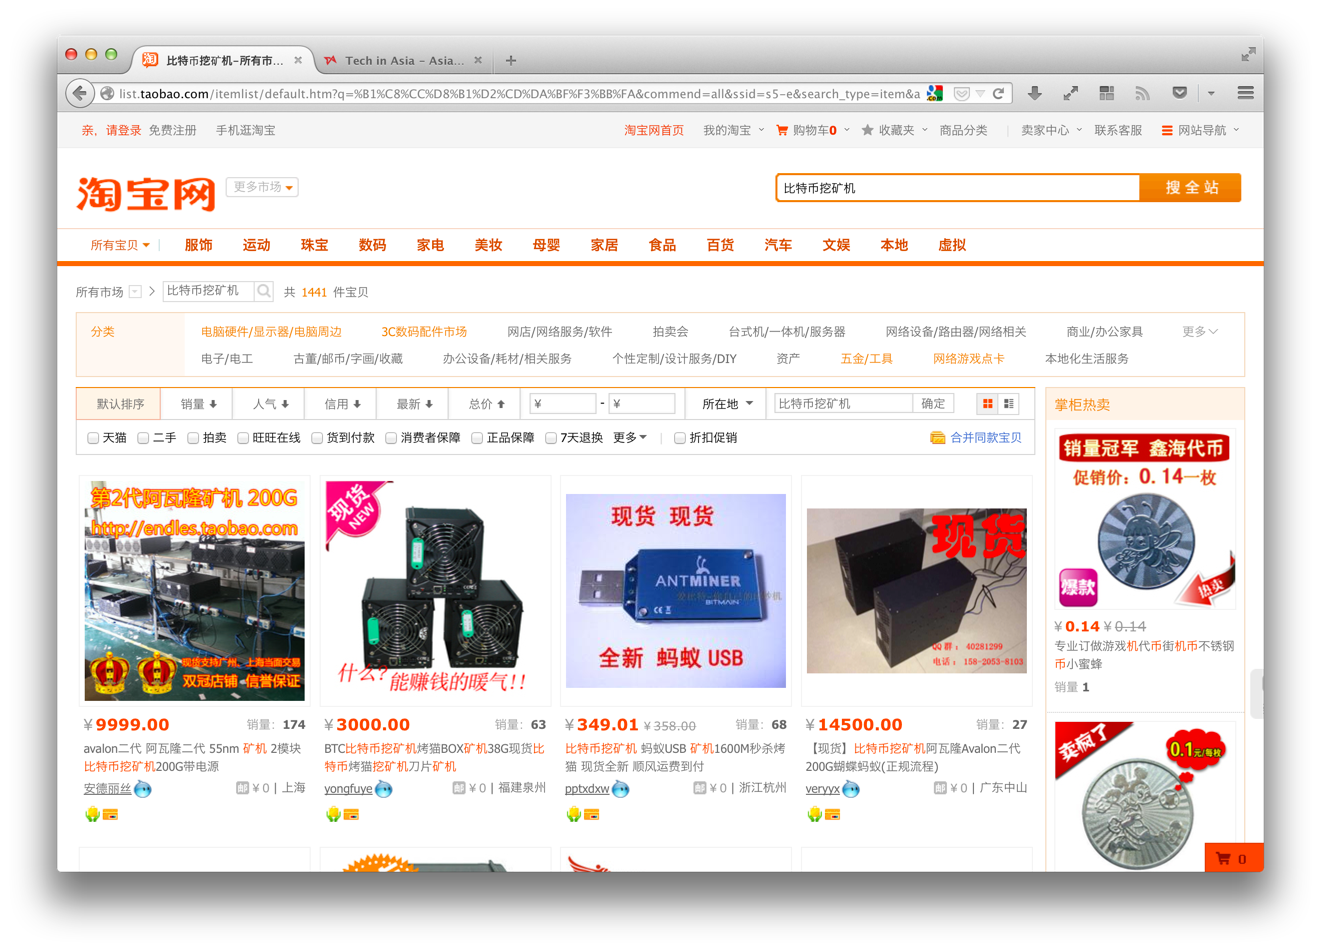The height and width of the screenshot is (951, 1321).
Task: Open the 亲, 请登录 login link
Action: click(111, 130)
